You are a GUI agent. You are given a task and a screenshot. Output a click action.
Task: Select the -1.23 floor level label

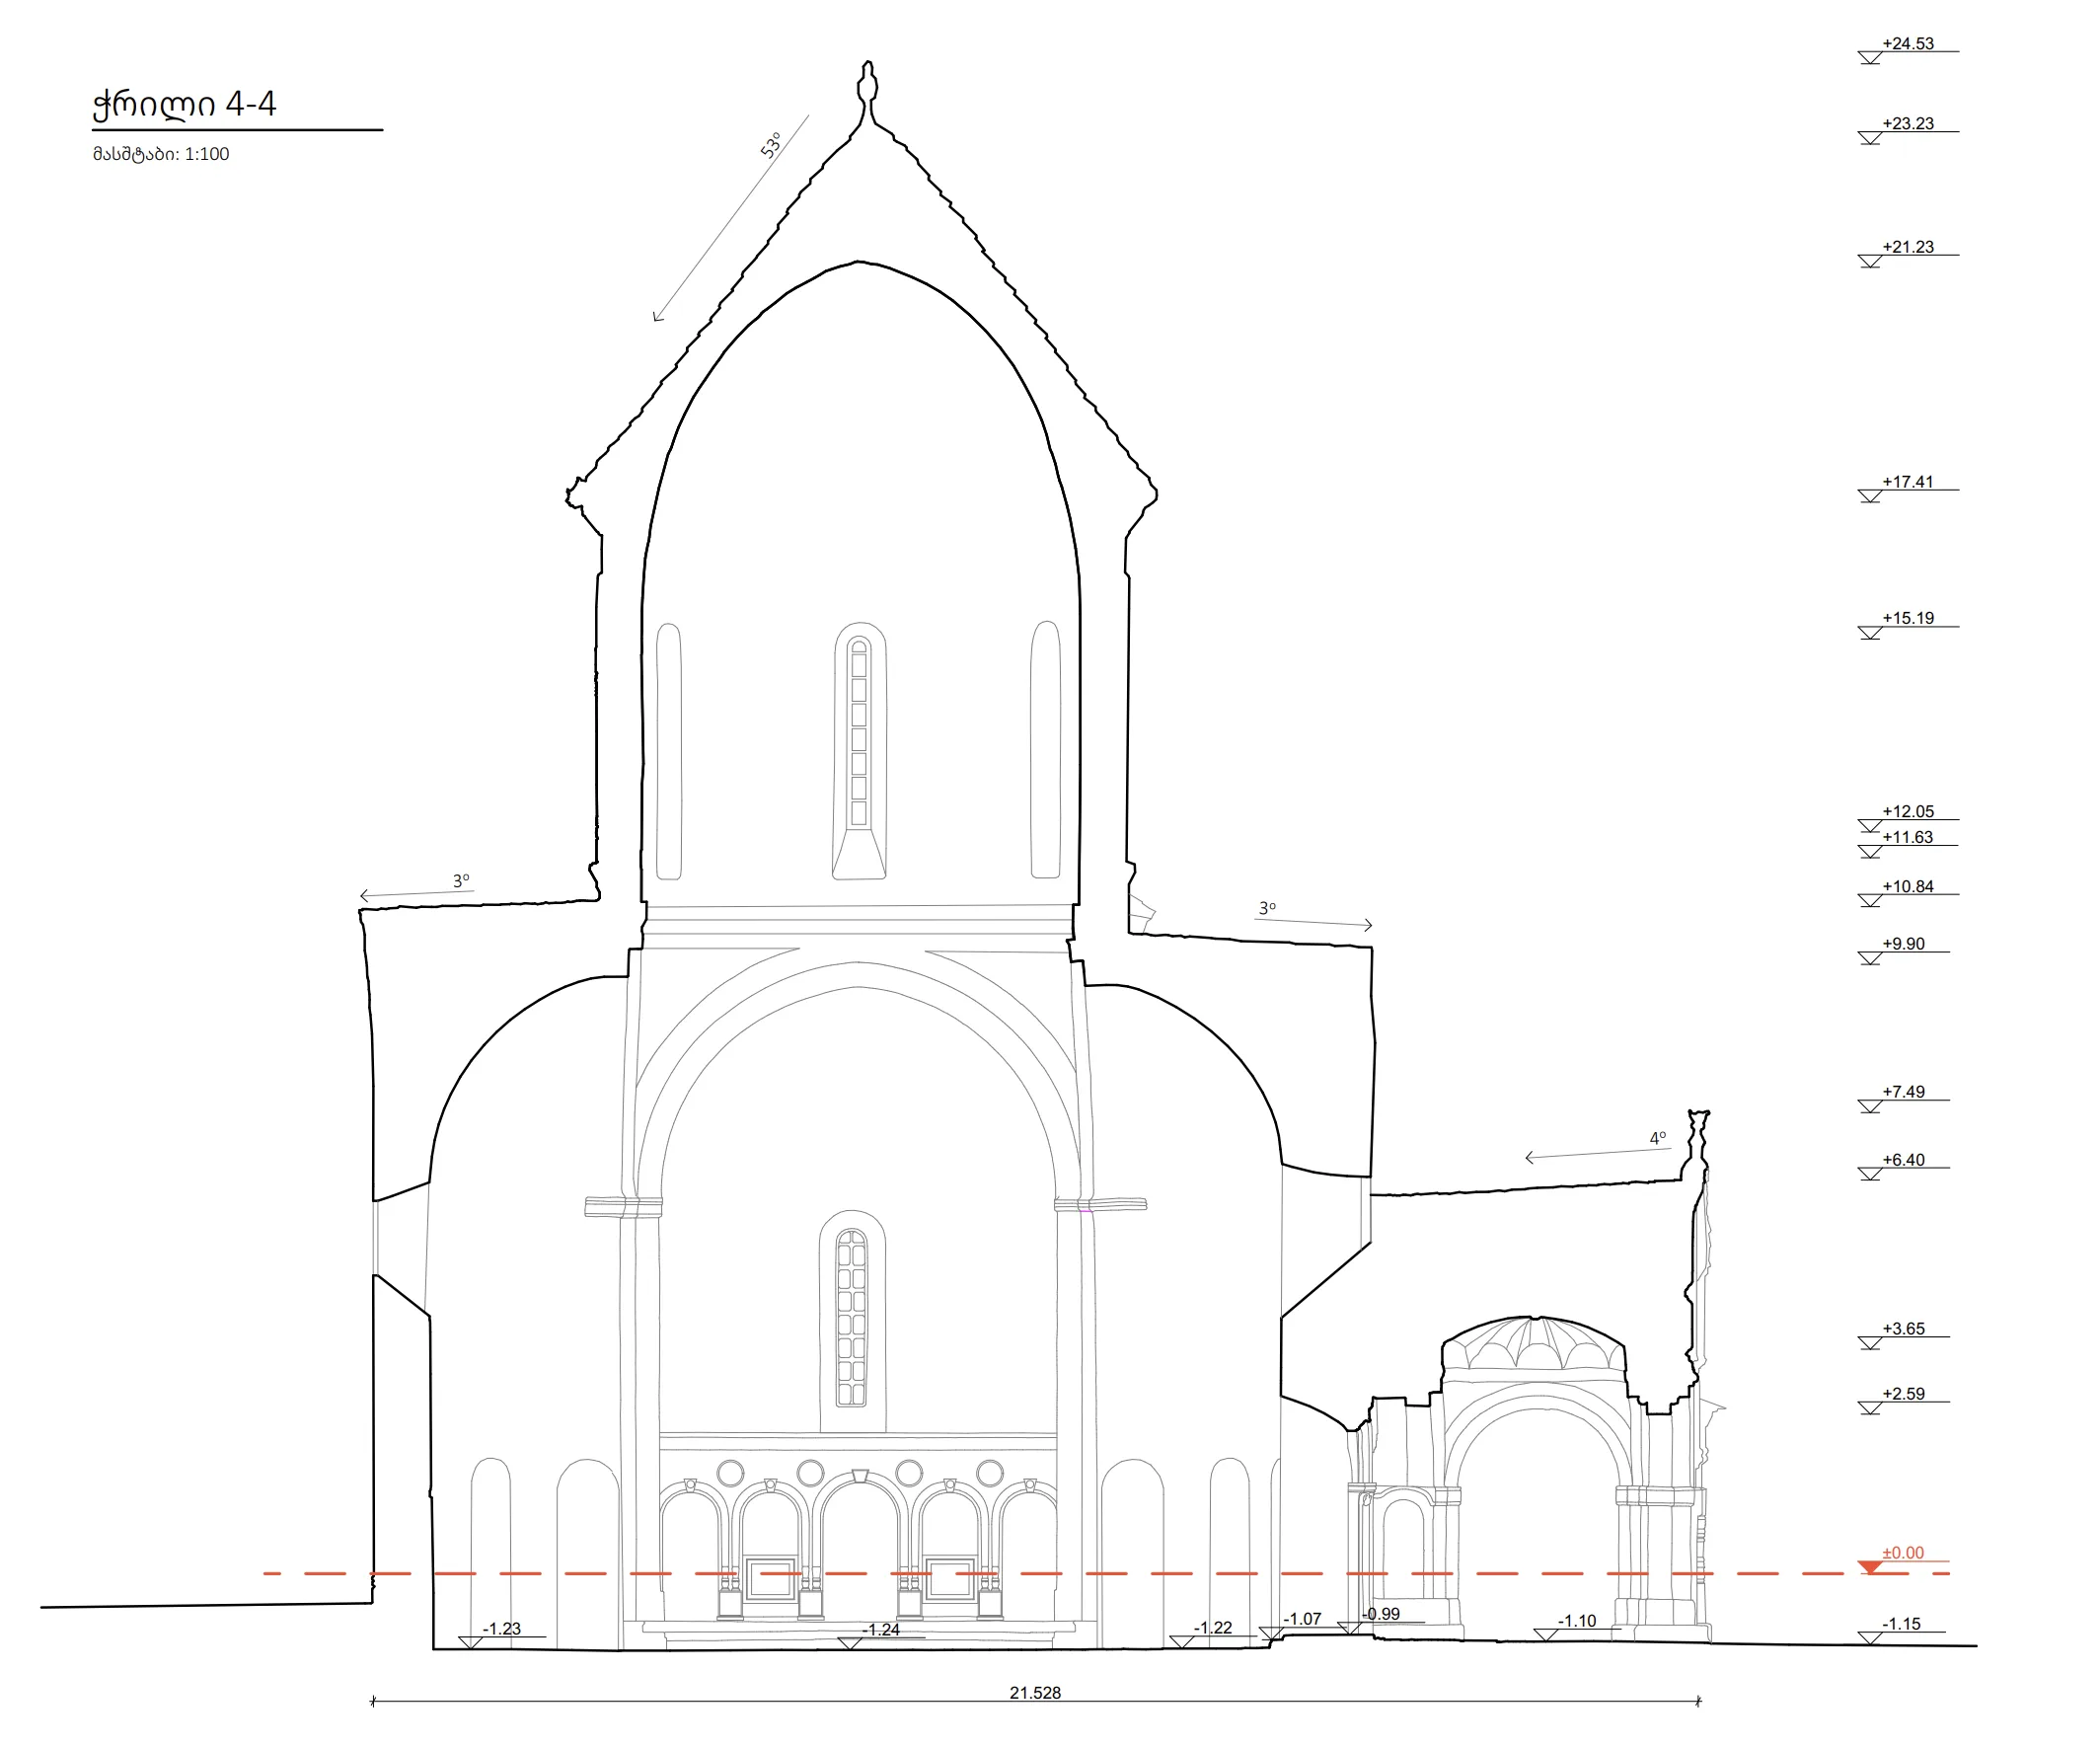pos(502,1629)
